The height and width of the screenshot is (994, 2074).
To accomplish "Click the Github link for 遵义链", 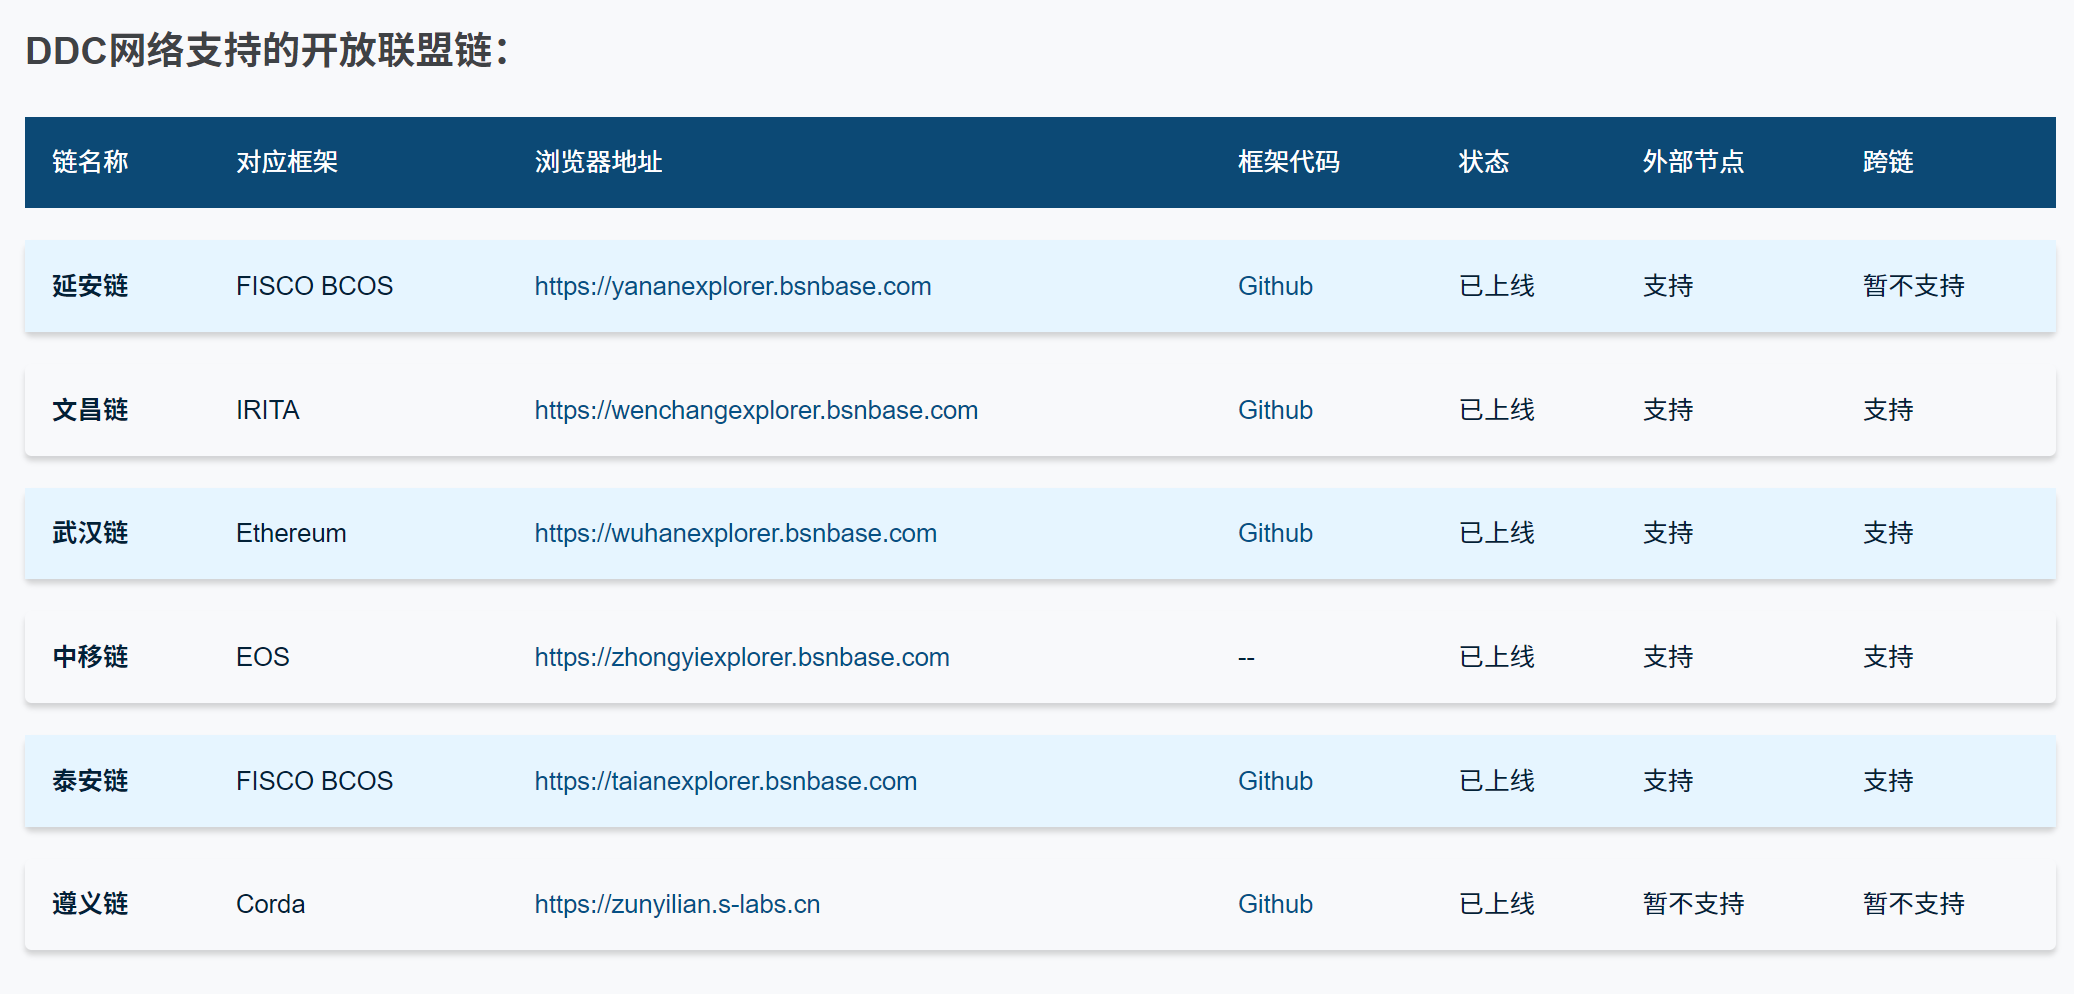I will click(1274, 904).
